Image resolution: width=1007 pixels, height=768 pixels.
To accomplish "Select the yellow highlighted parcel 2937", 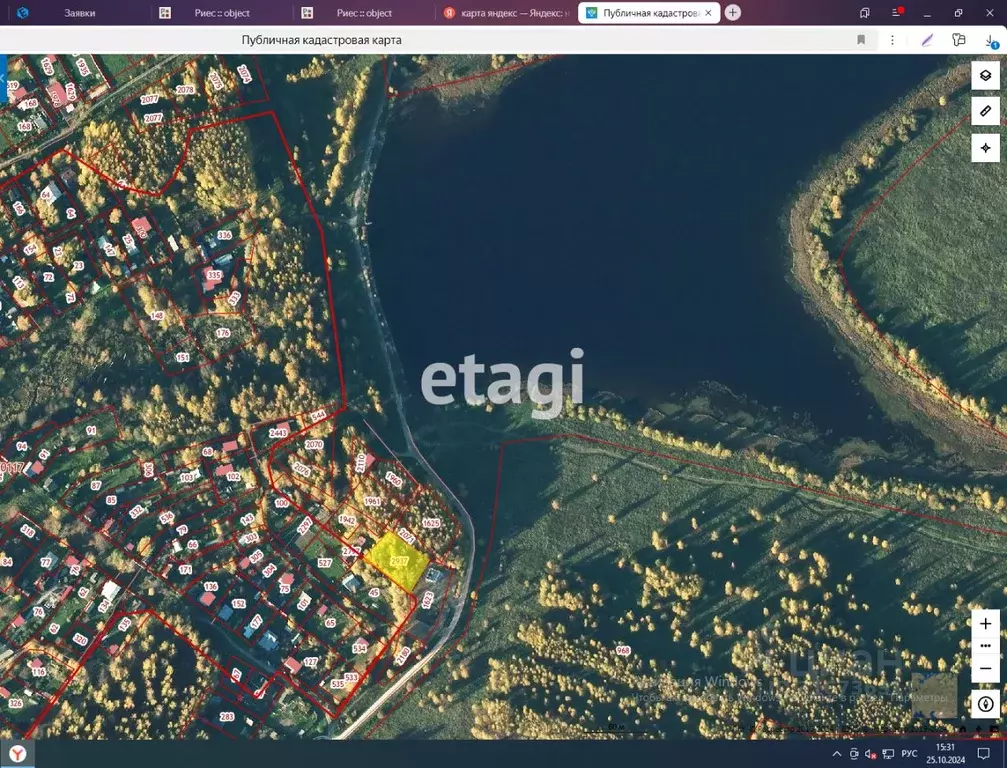I will tap(398, 560).
